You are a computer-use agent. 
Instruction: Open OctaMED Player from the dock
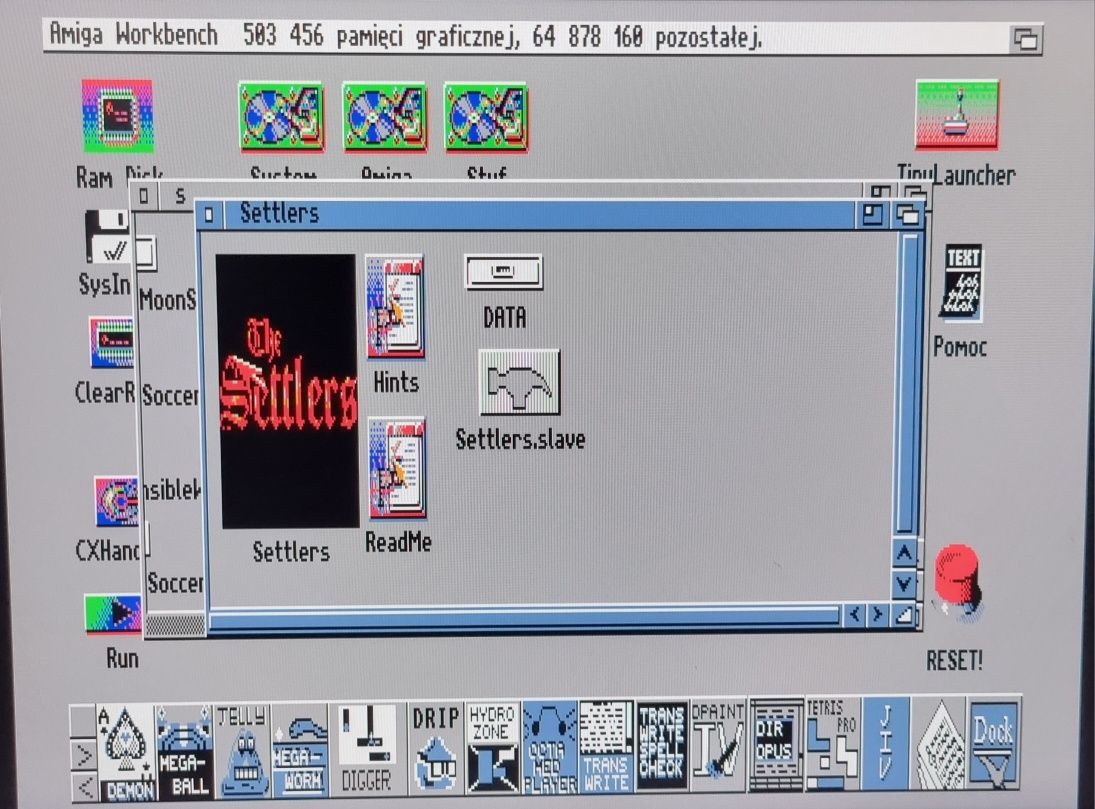point(550,748)
